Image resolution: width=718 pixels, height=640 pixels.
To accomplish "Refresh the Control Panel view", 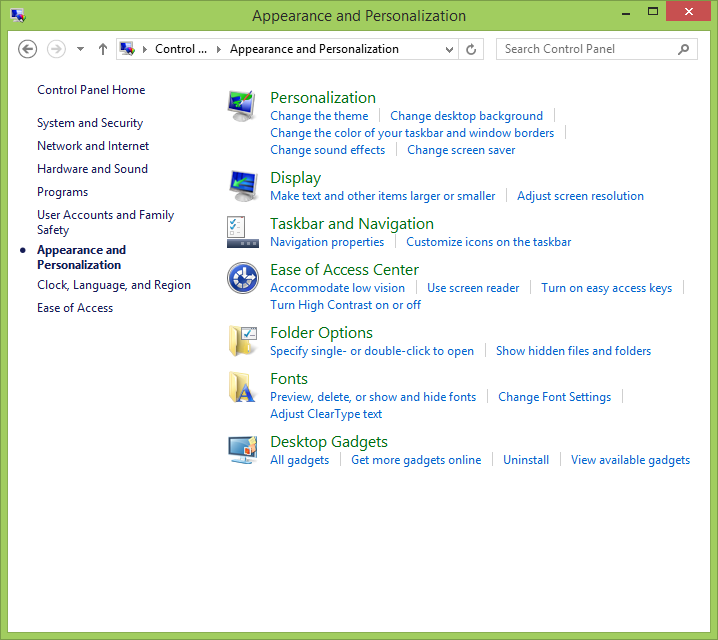I will (x=472, y=49).
